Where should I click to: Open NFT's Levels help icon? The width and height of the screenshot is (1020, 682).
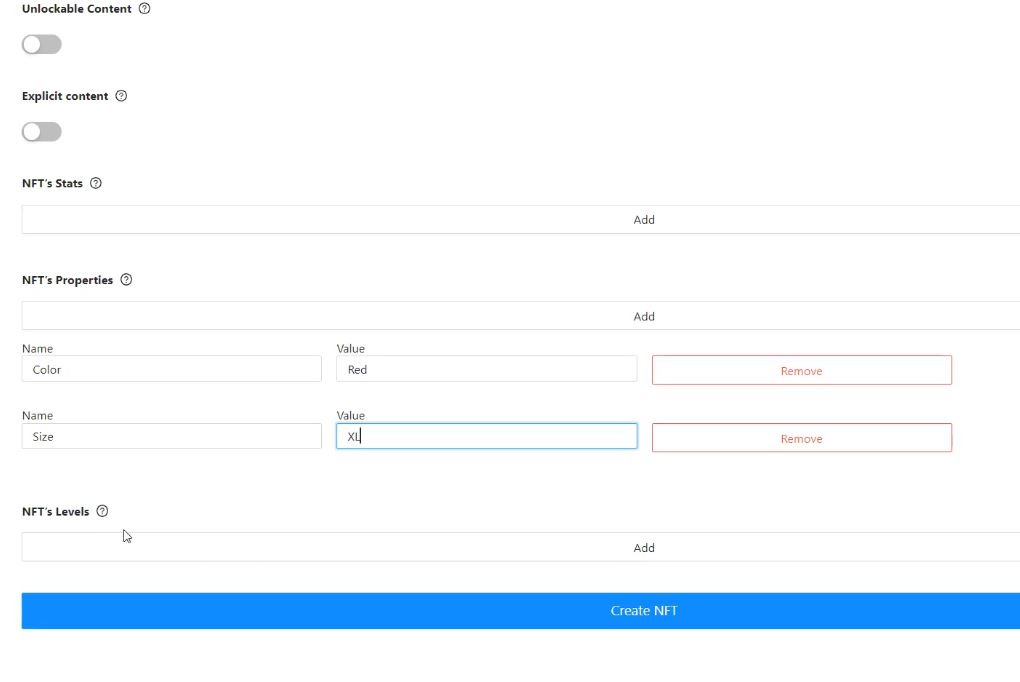(x=102, y=511)
